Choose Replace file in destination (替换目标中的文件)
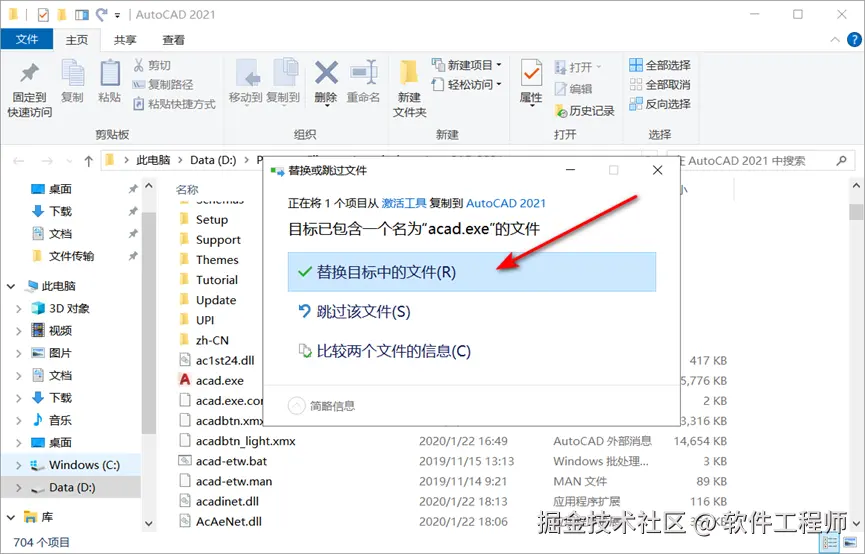 pos(472,272)
